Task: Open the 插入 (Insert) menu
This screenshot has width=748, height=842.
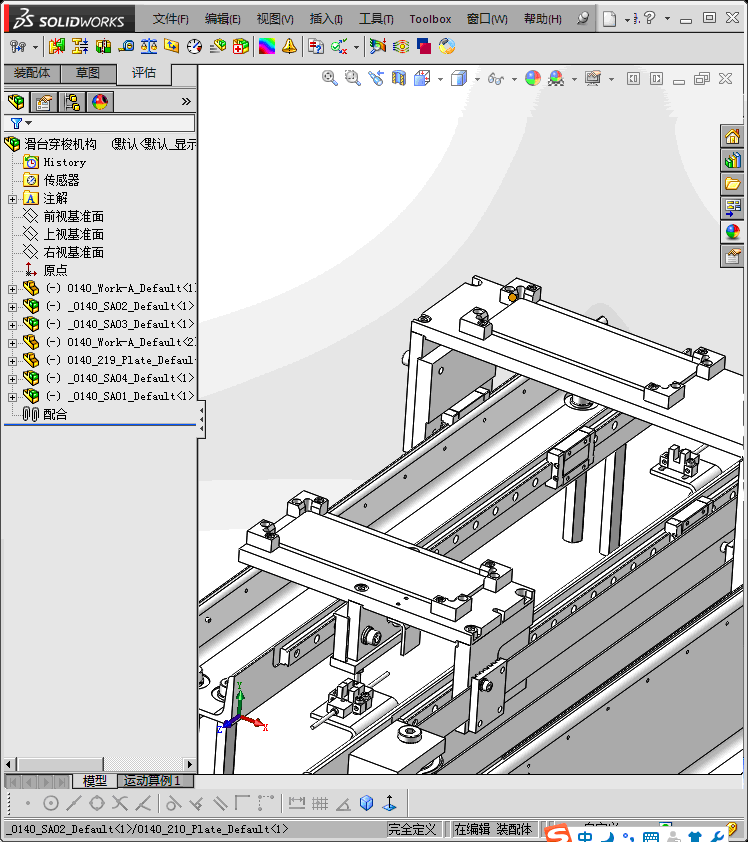Action: tap(326, 19)
